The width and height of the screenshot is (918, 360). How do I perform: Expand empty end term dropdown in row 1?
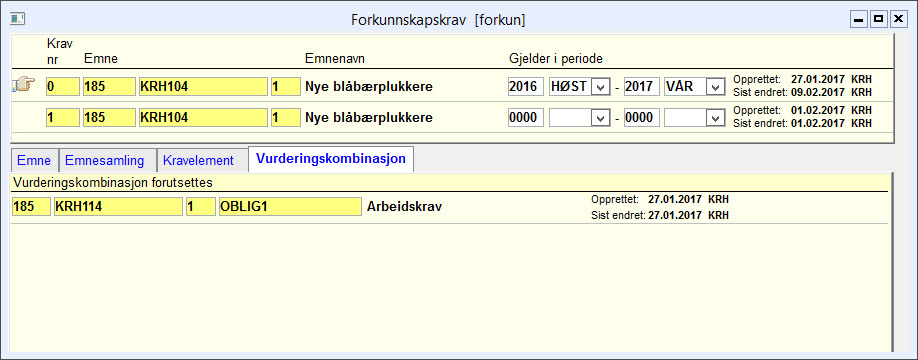click(x=715, y=118)
